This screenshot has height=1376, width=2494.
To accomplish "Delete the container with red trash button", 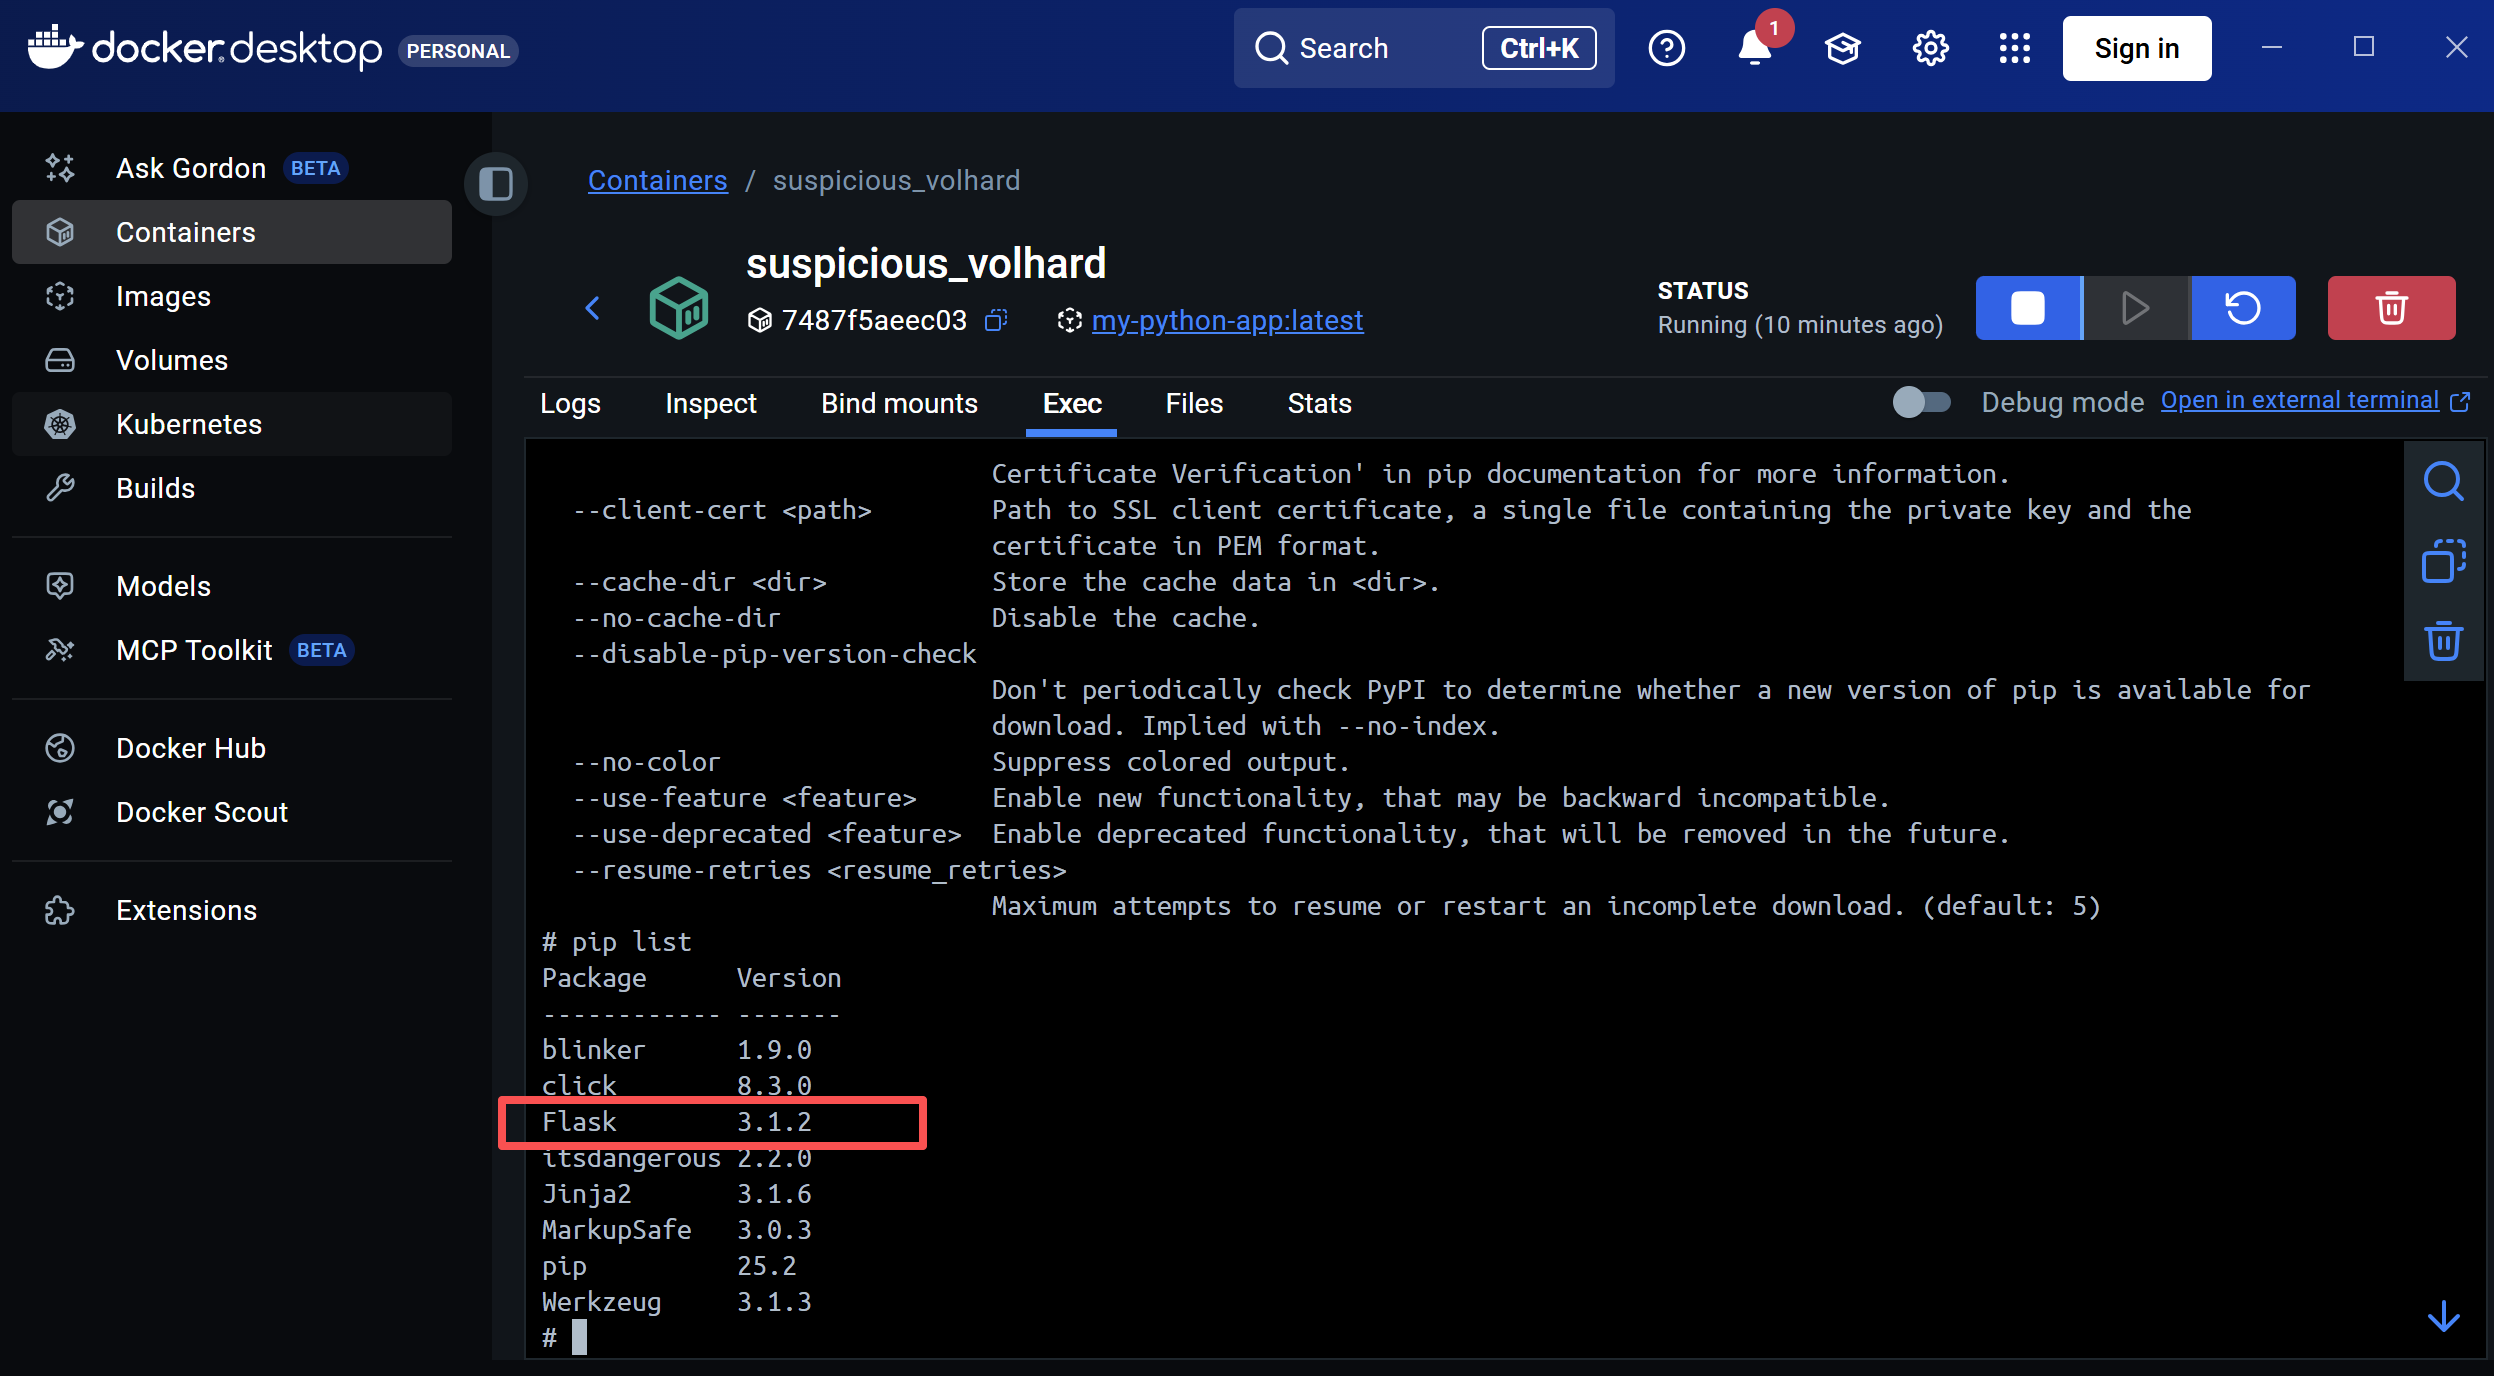I will [x=2390, y=308].
